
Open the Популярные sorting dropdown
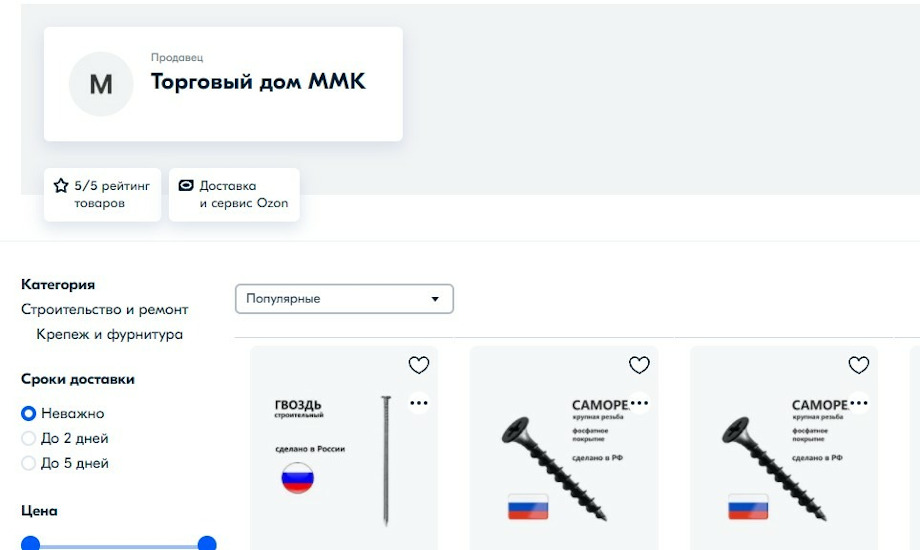(344, 299)
